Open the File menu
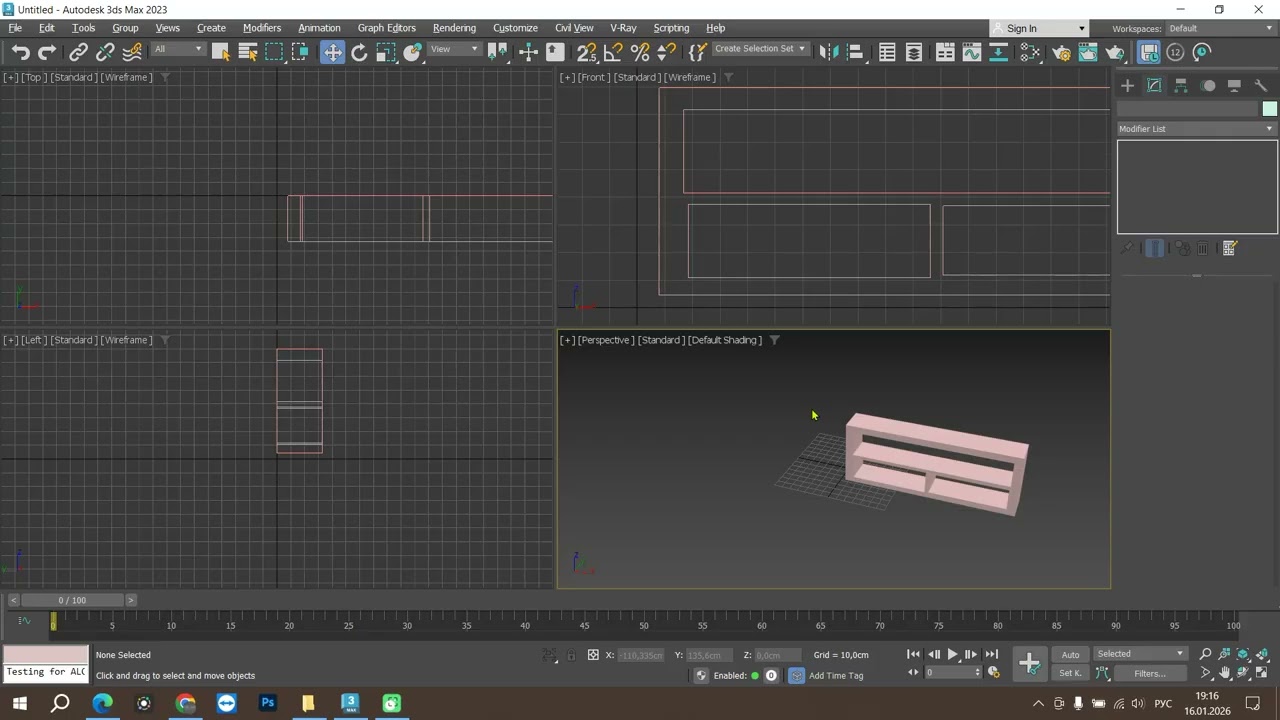The image size is (1280, 720). 16,28
